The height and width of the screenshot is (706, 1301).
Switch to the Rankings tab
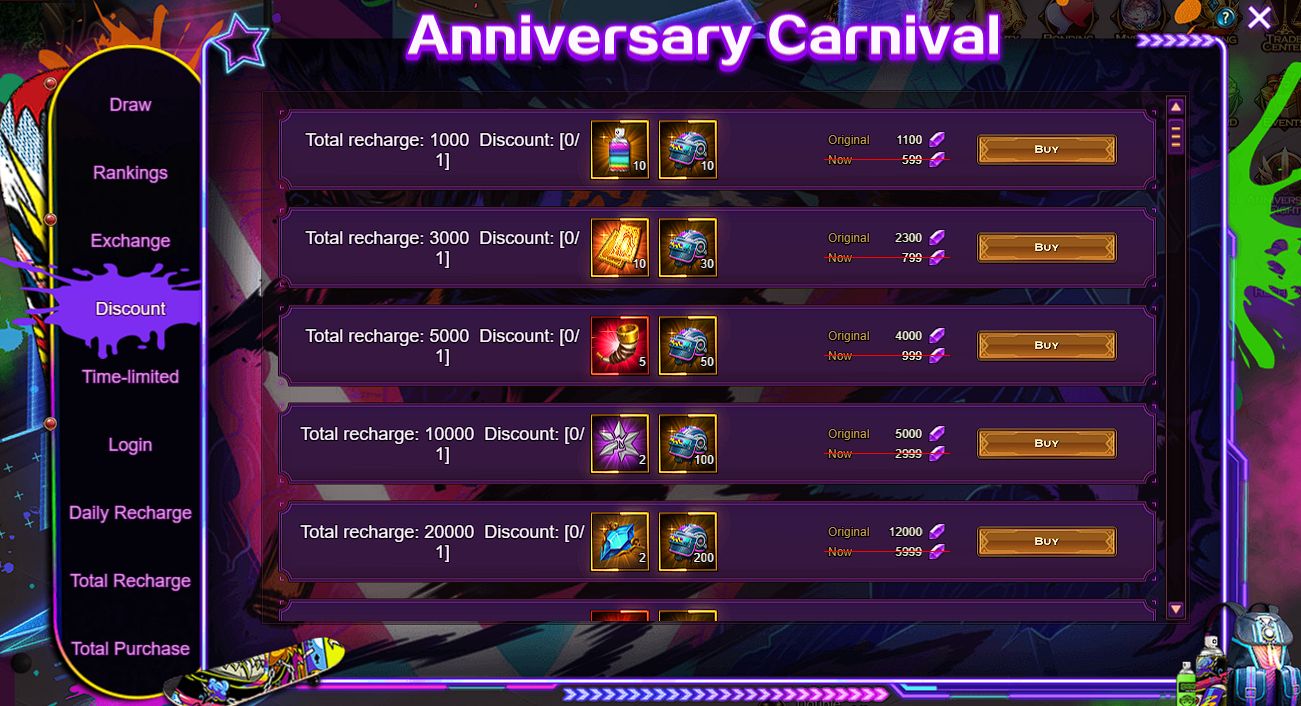coord(130,173)
